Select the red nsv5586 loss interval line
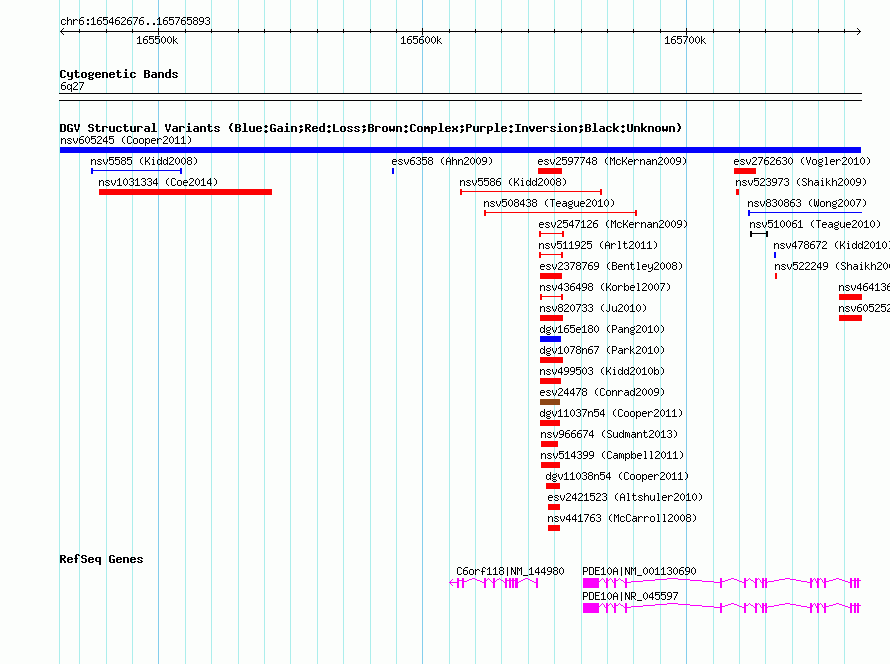The width and height of the screenshot is (890, 664). (531, 192)
